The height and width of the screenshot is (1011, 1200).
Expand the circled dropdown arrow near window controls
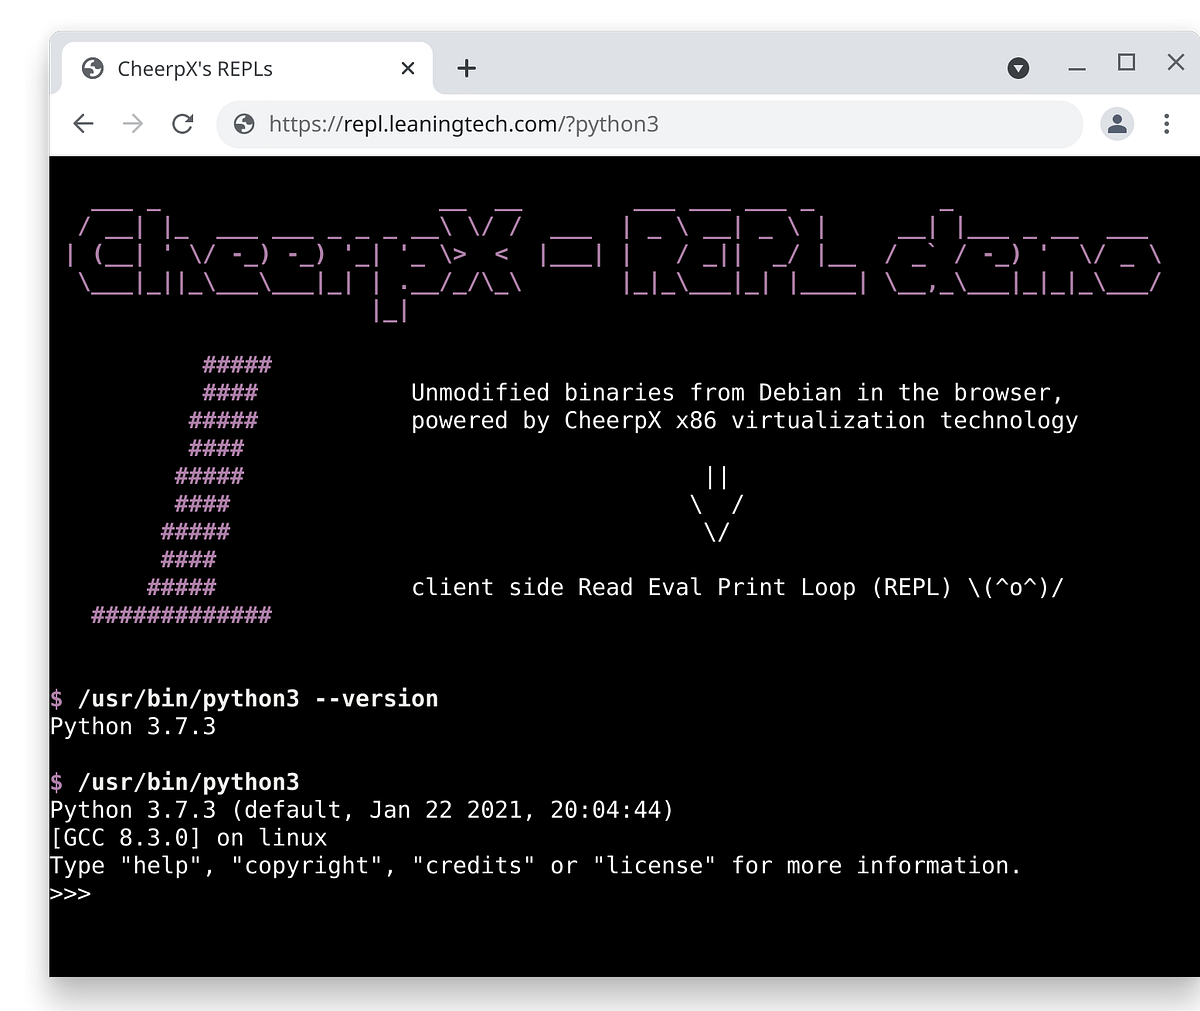[1018, 68]
